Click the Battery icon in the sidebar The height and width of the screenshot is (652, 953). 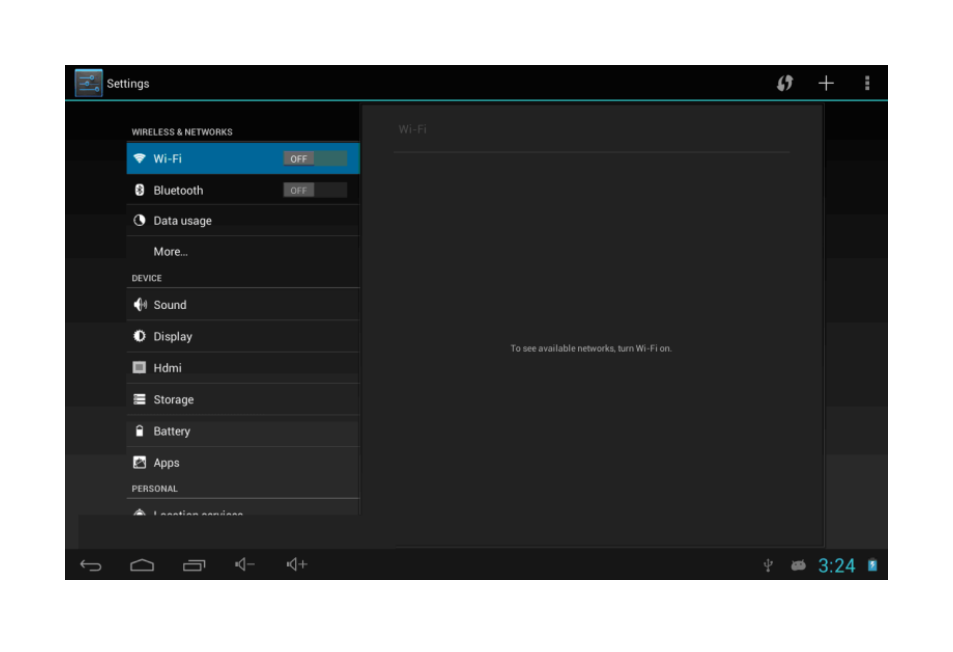point(139,431)
